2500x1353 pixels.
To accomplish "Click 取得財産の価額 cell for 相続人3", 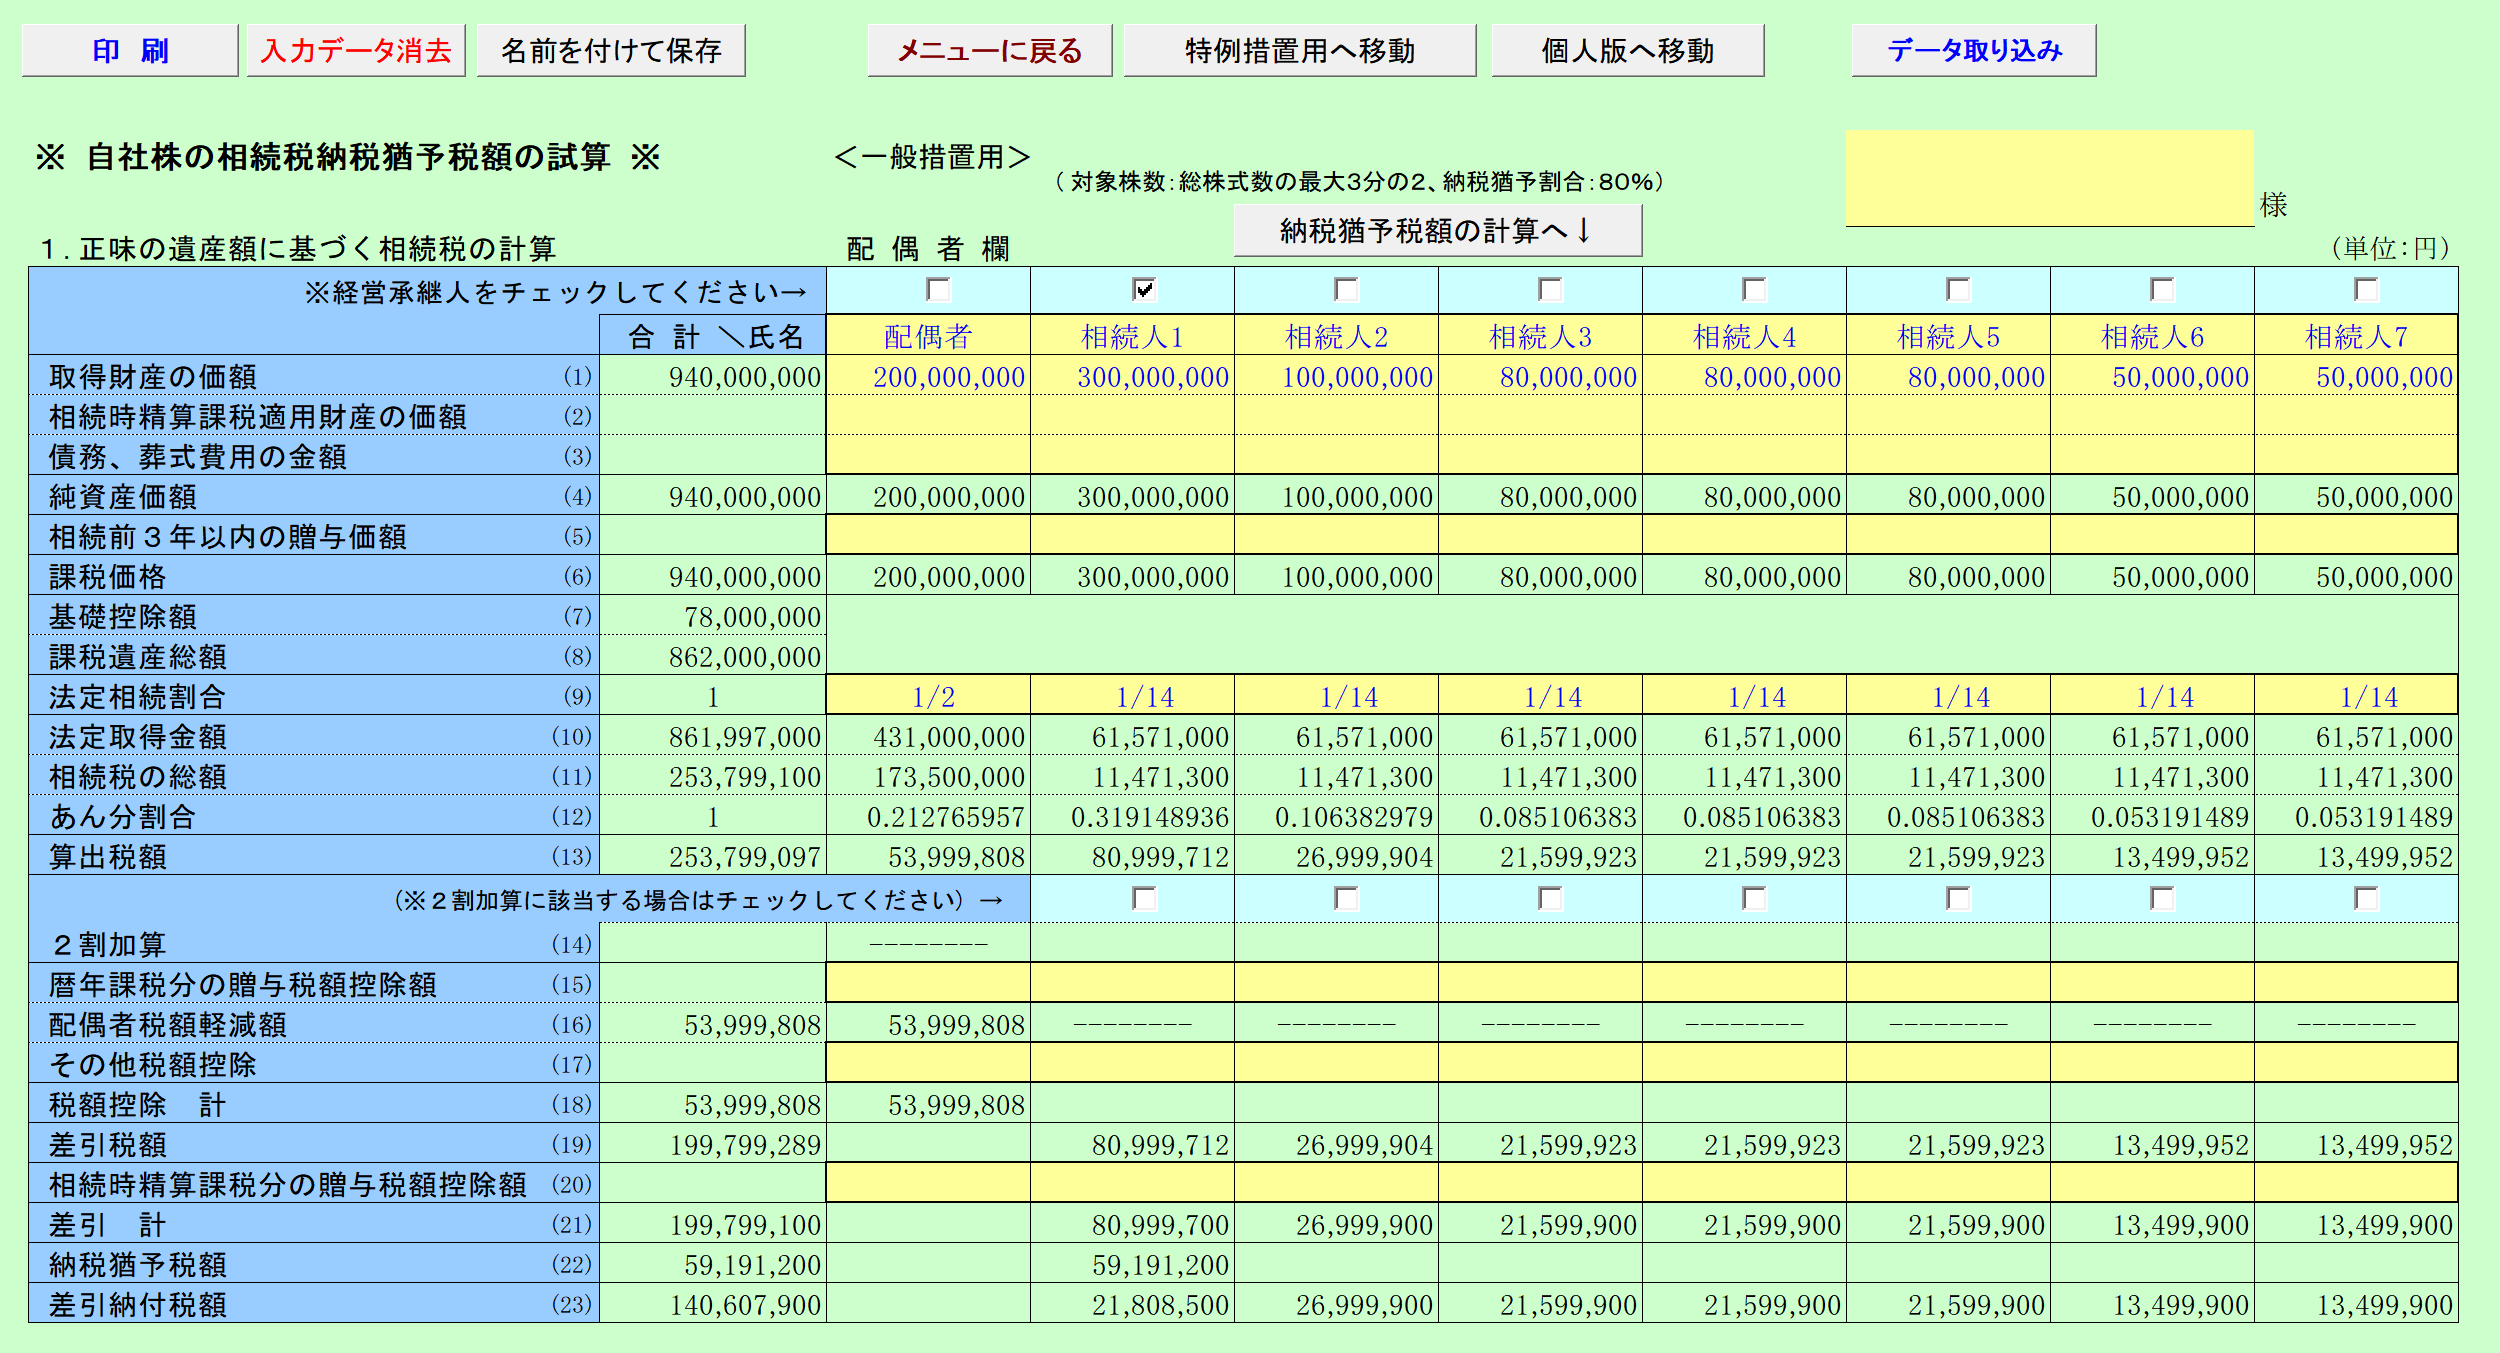I will coord(1540,376).
